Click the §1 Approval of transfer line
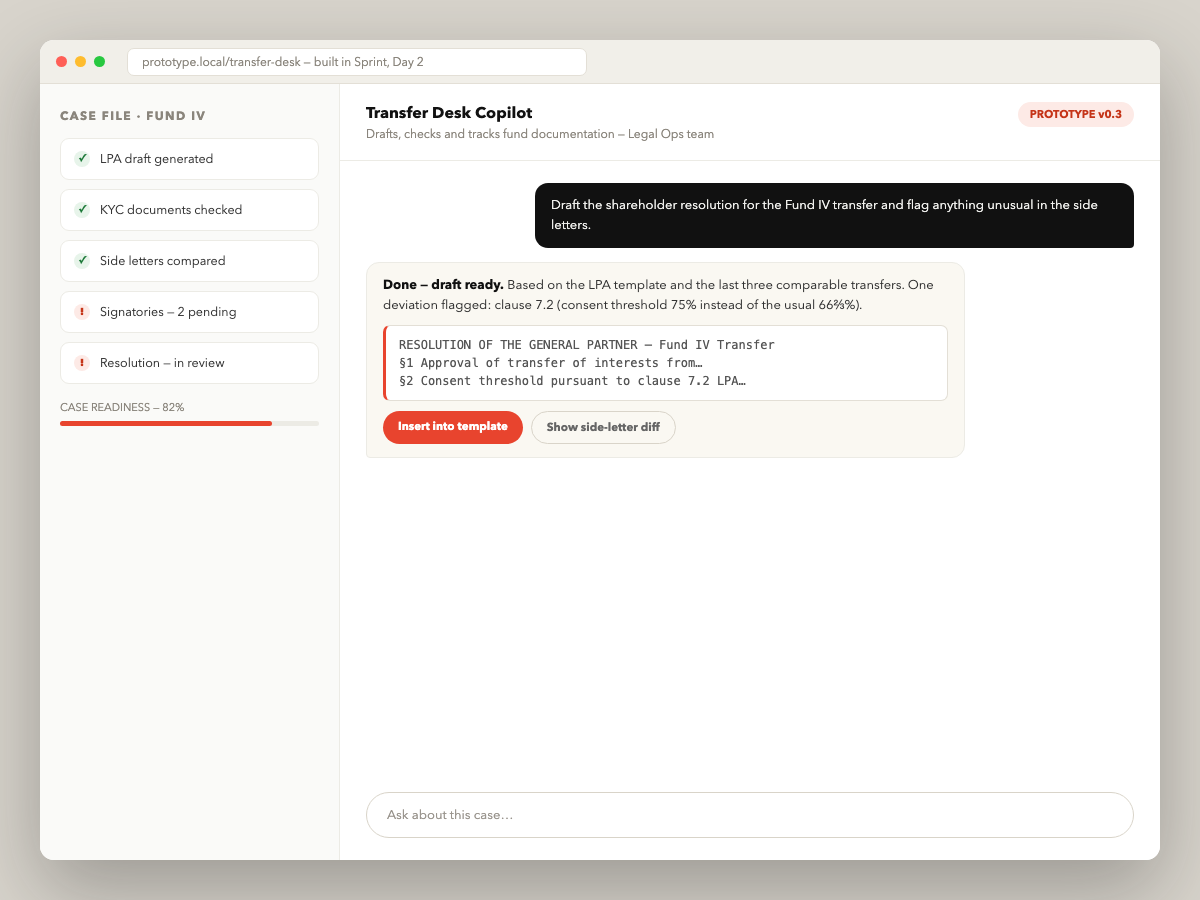 coord(551,363)
